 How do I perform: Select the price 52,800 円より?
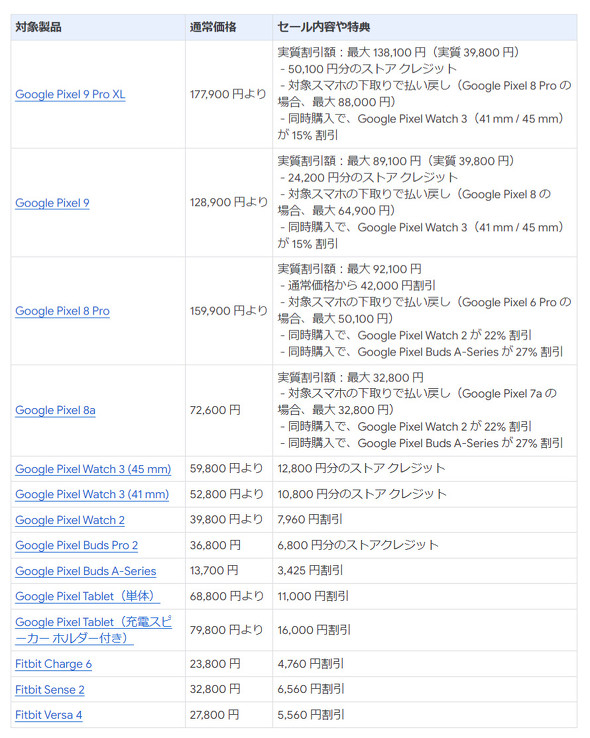click(x=226, y=494)
